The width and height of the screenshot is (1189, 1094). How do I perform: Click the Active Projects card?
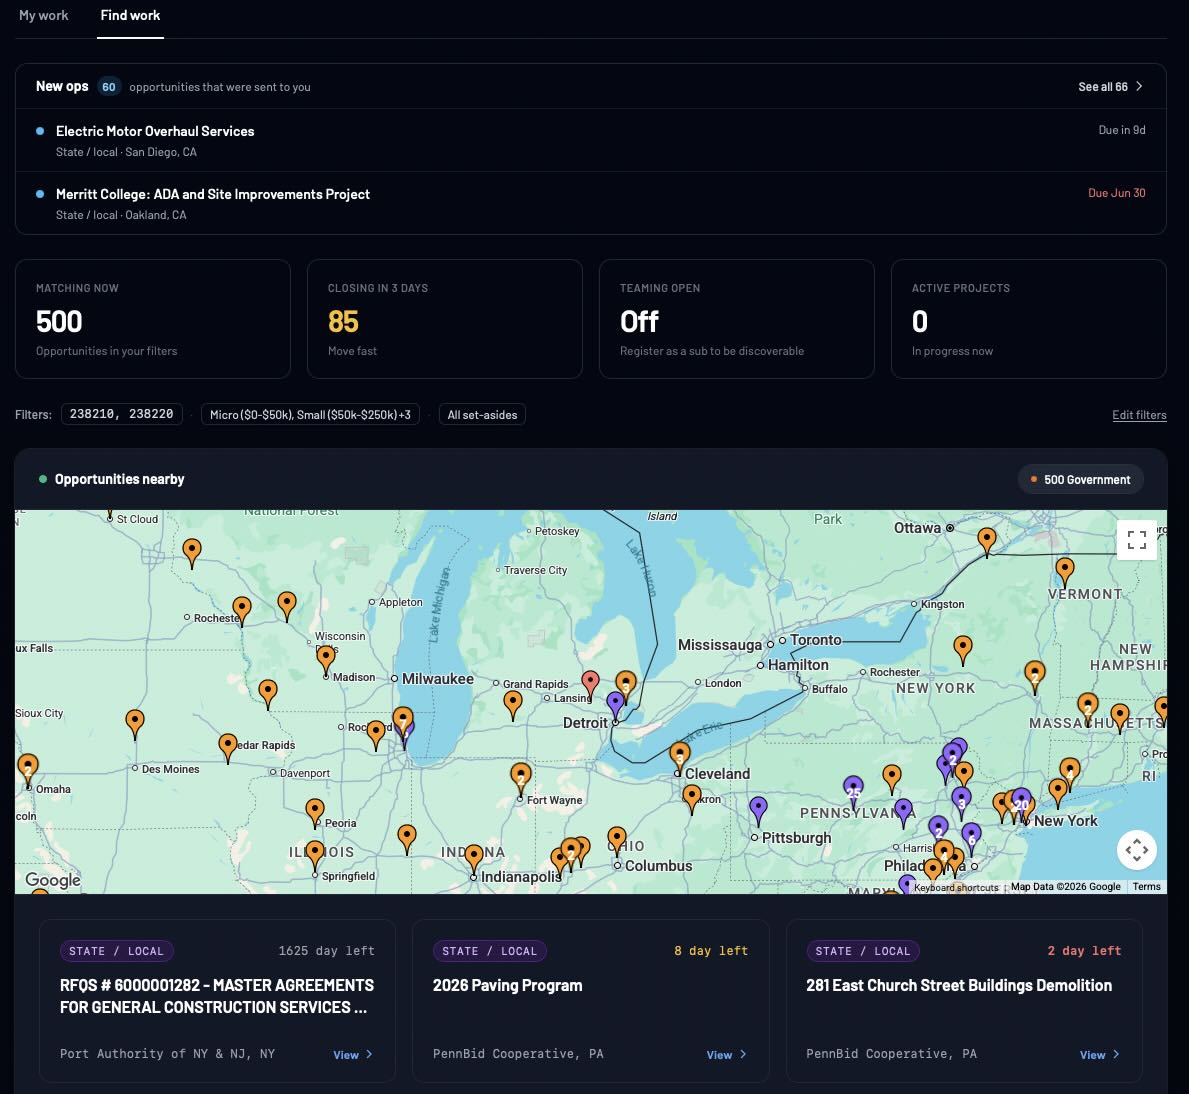[x=1028, y=318]
